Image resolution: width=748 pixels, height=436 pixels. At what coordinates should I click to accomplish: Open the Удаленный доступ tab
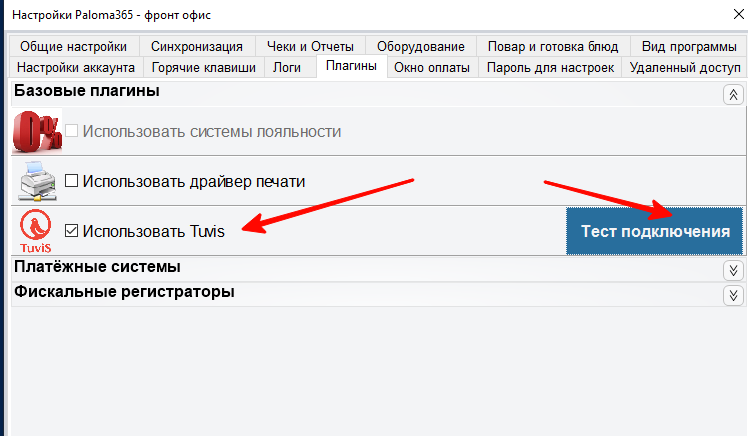tap(685, 67)
